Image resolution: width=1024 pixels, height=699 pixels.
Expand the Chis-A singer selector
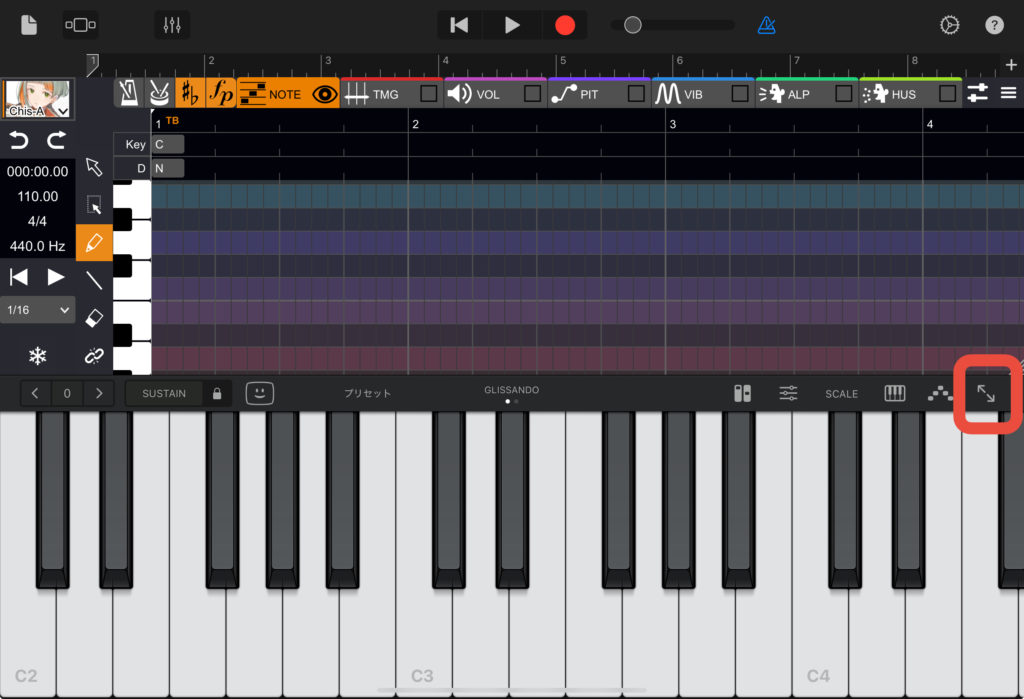click(37, 99)
